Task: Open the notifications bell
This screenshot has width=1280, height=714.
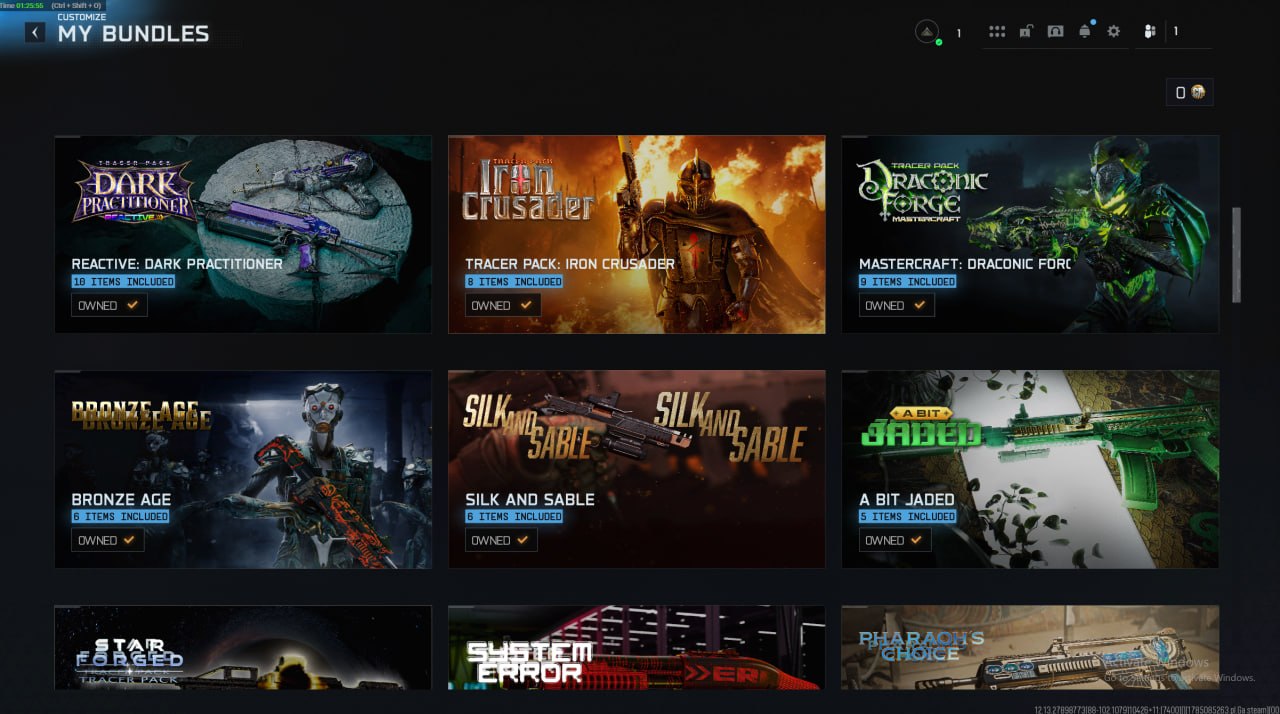Action: tap(1085, 32)
